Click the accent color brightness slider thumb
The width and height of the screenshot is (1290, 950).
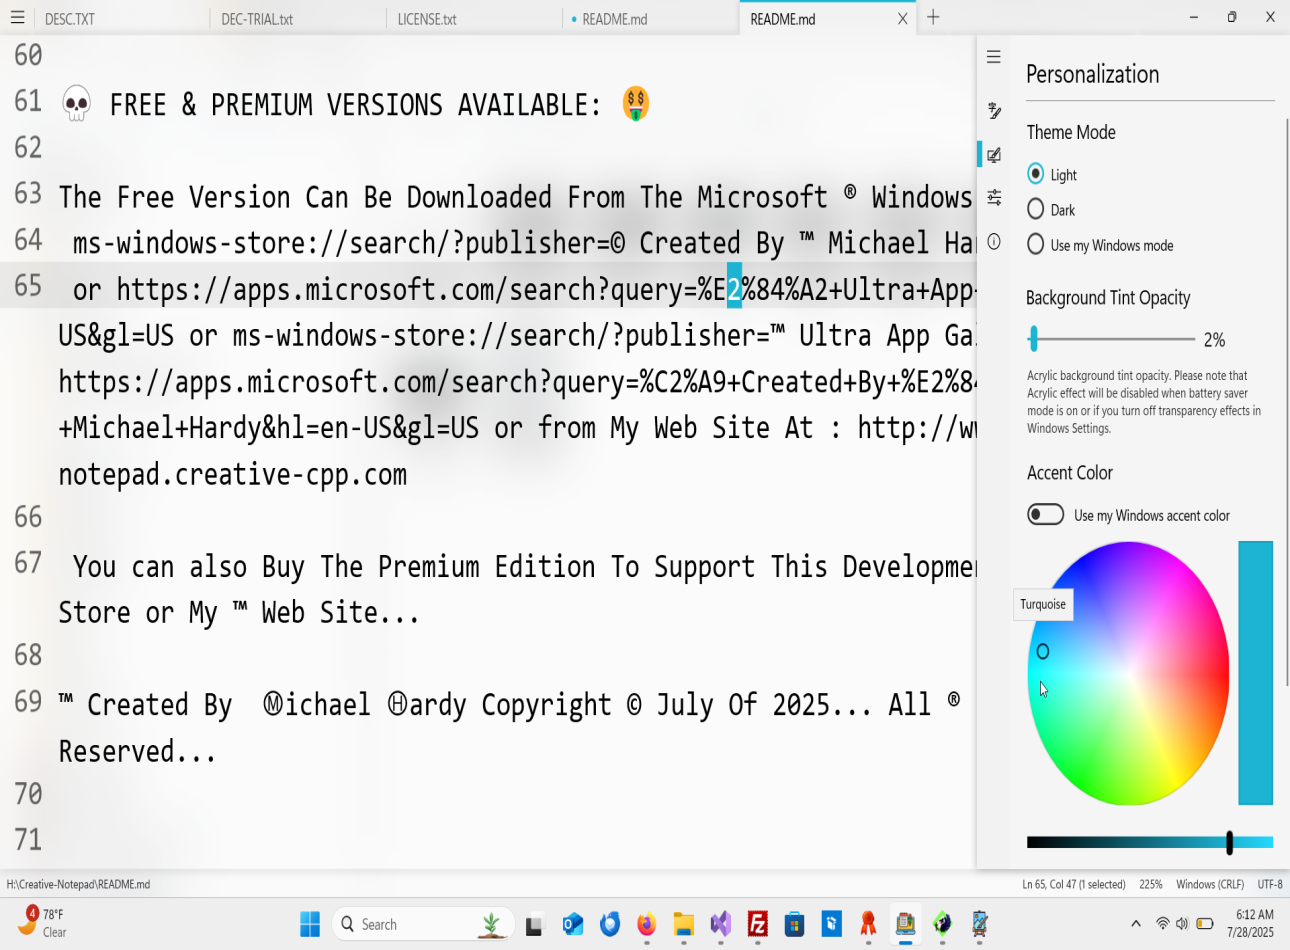(1229, 842)
